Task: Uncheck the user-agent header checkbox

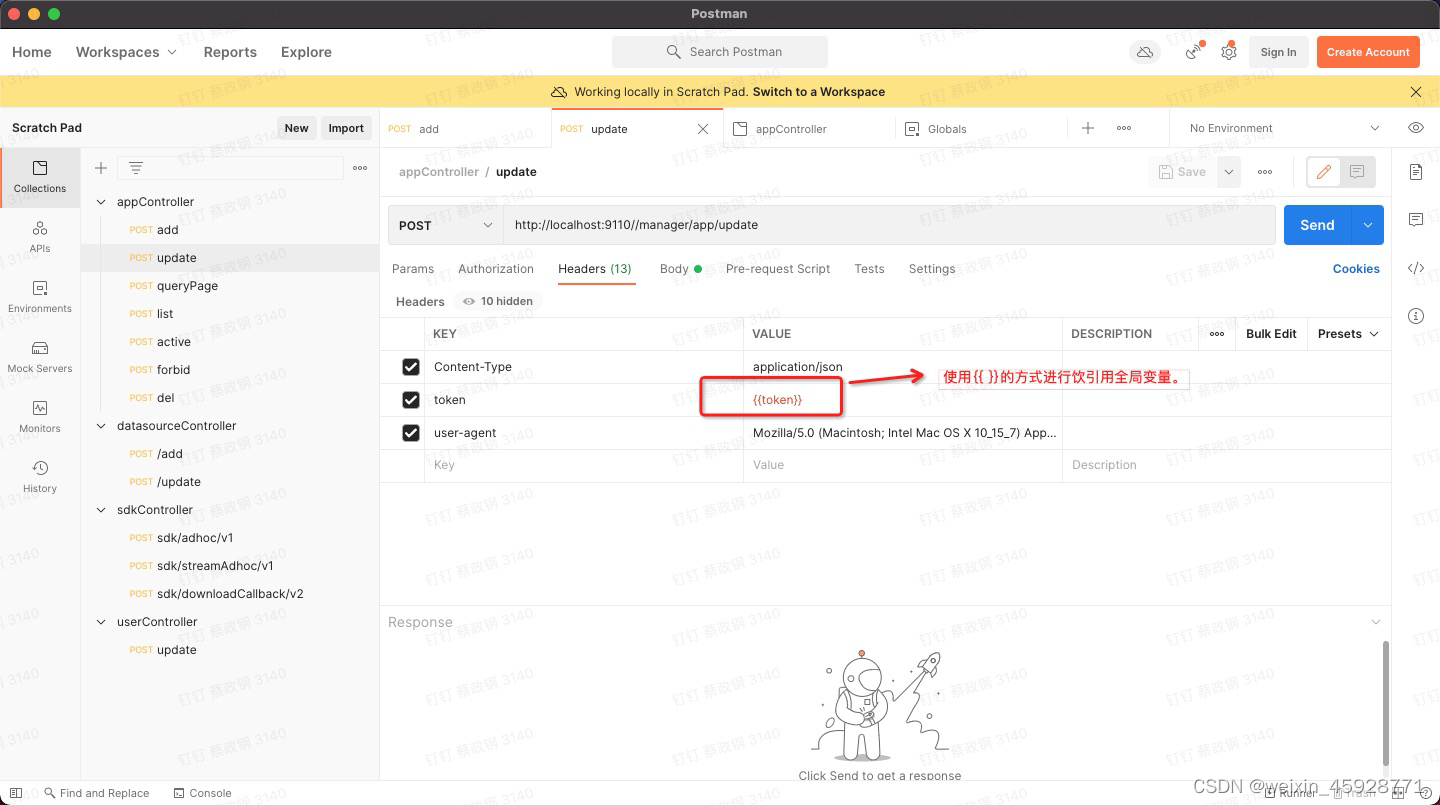Action: pyautogui.click(x=411, y=433)
